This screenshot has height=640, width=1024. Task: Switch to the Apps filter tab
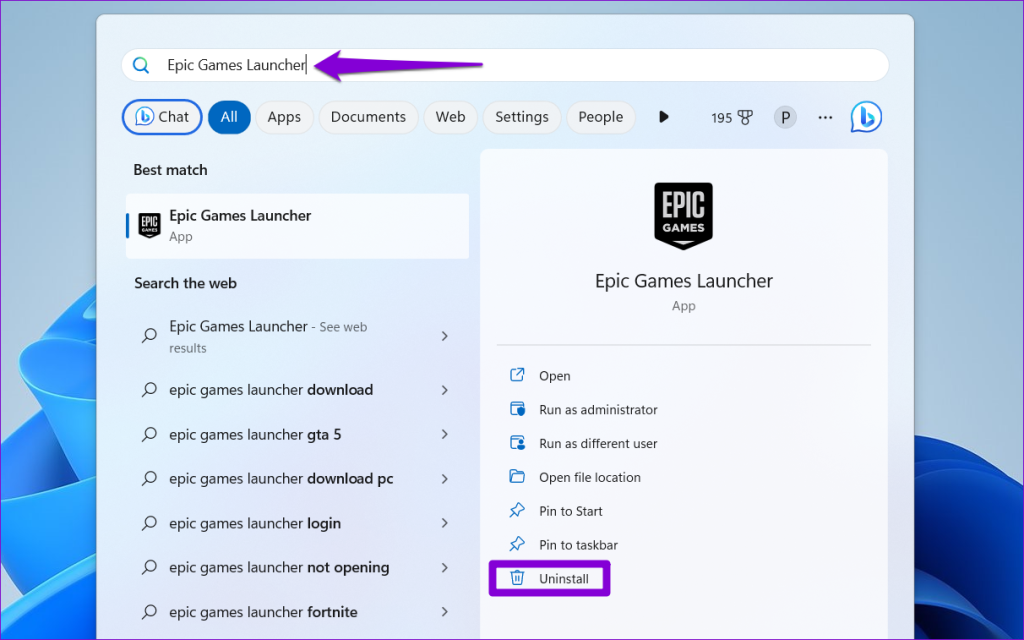coord(284,117)
